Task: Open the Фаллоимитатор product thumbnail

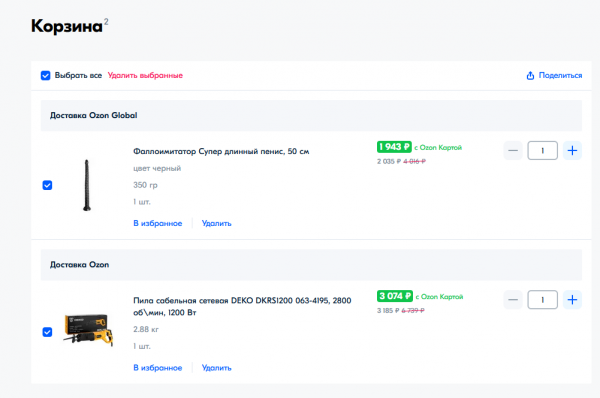Action: (x=87, y=185)
